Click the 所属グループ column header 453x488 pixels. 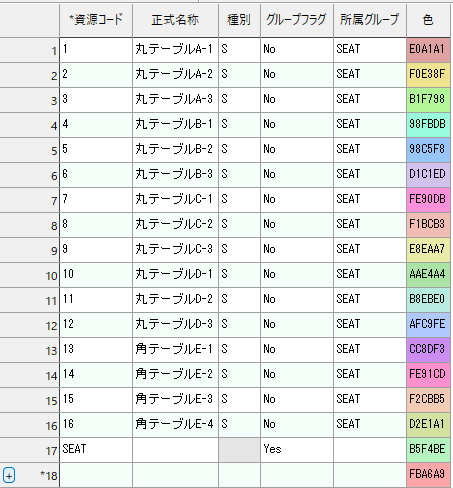pos(370,20)
